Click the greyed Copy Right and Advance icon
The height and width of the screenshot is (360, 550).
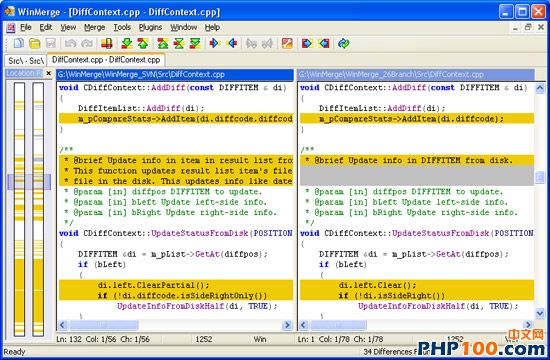[x=251, y=44]
